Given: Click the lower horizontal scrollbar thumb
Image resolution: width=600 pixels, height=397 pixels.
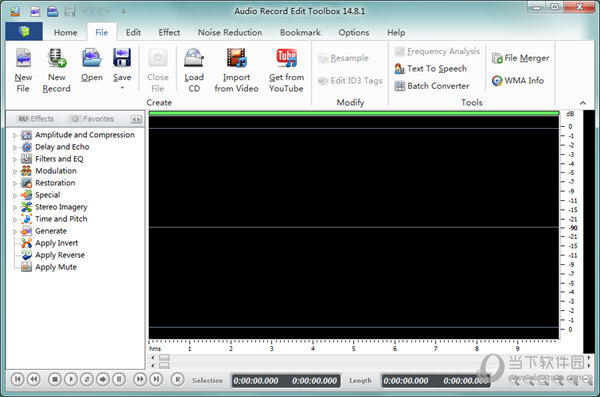Looking at the screenshot, I should [164, 366].
